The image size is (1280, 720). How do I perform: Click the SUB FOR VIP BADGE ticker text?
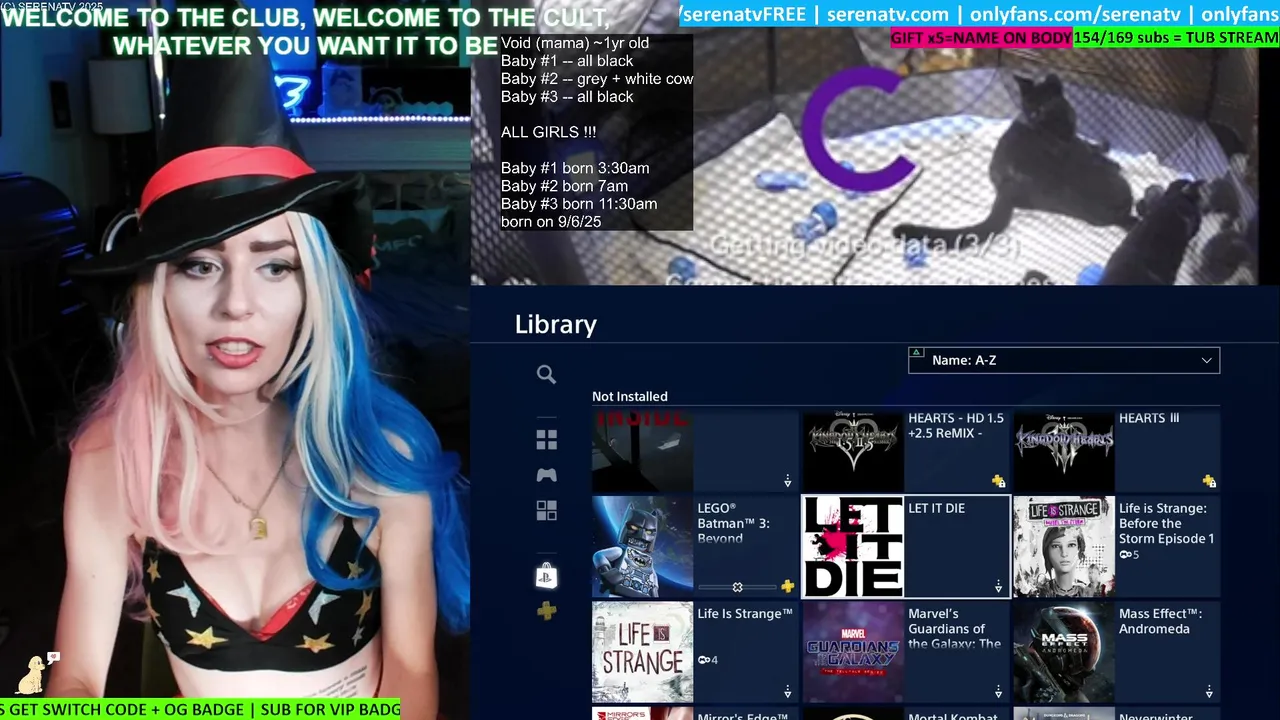tap(330, 709)
